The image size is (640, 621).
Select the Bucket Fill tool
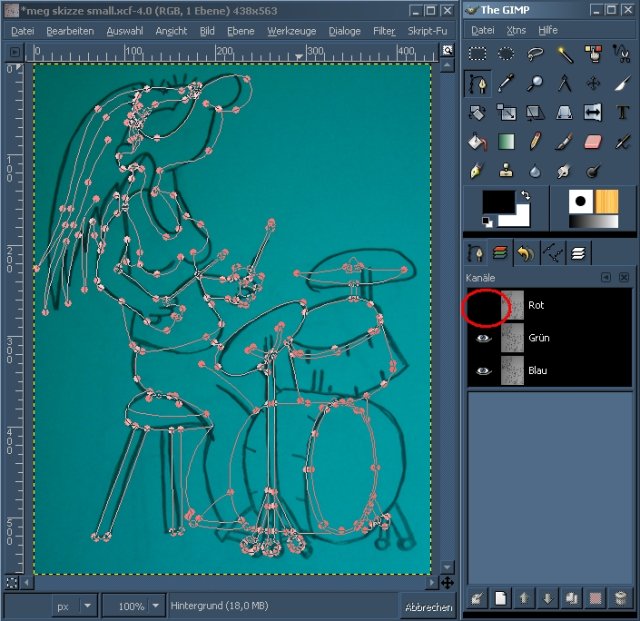click(477, 142)
